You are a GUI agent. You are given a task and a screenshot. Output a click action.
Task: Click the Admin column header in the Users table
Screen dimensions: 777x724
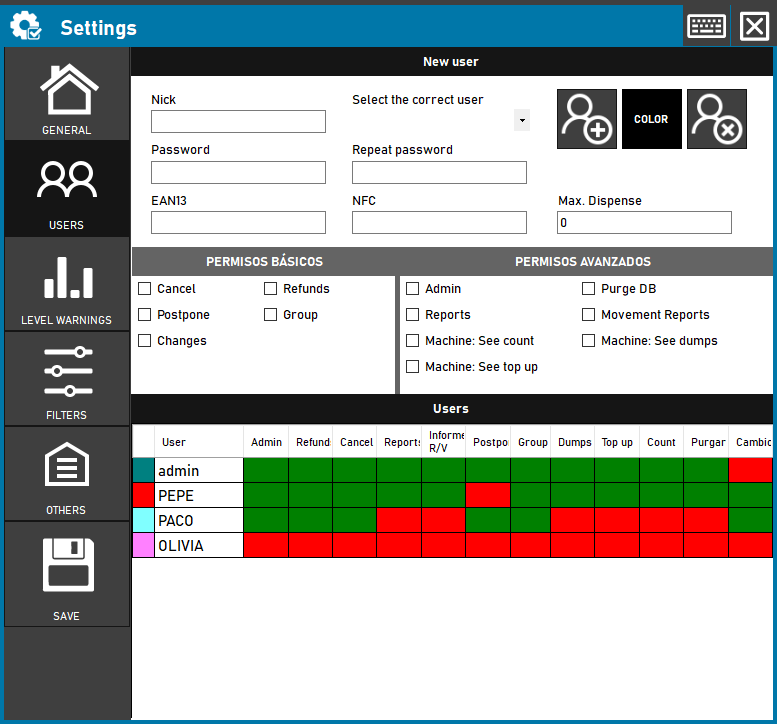pyautogui.click(x=266, y=442)
